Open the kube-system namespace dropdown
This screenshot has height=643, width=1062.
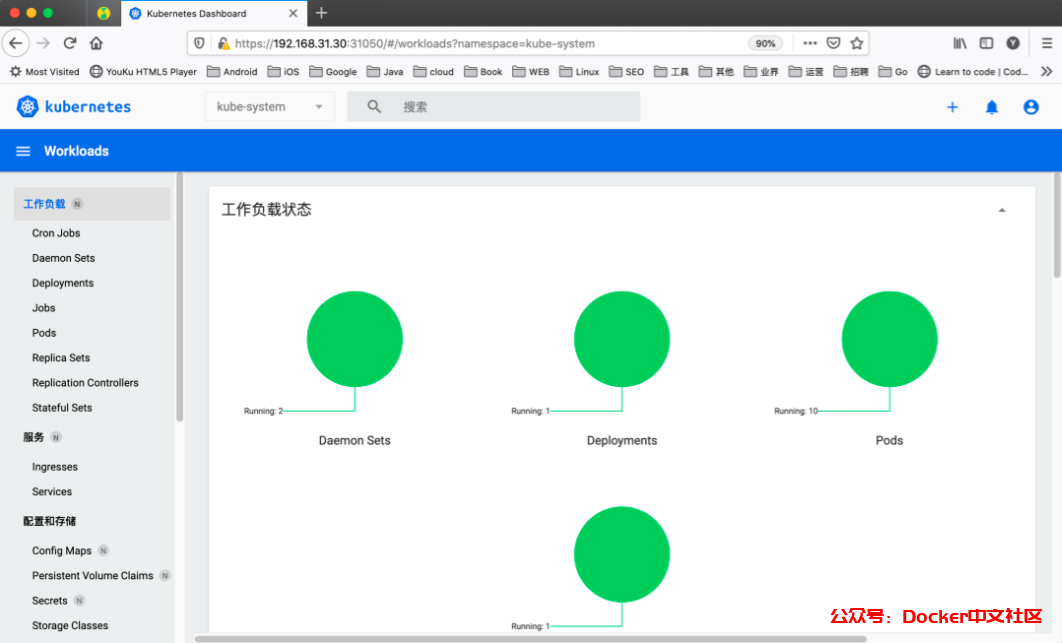click(x=270, y=107)
